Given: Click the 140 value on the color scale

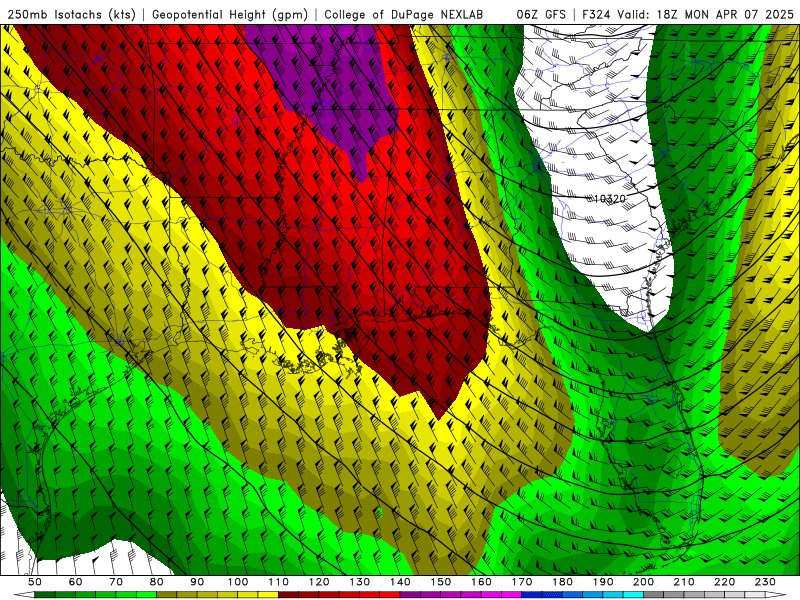Looking at the screenshot, I should coord(400,582).
